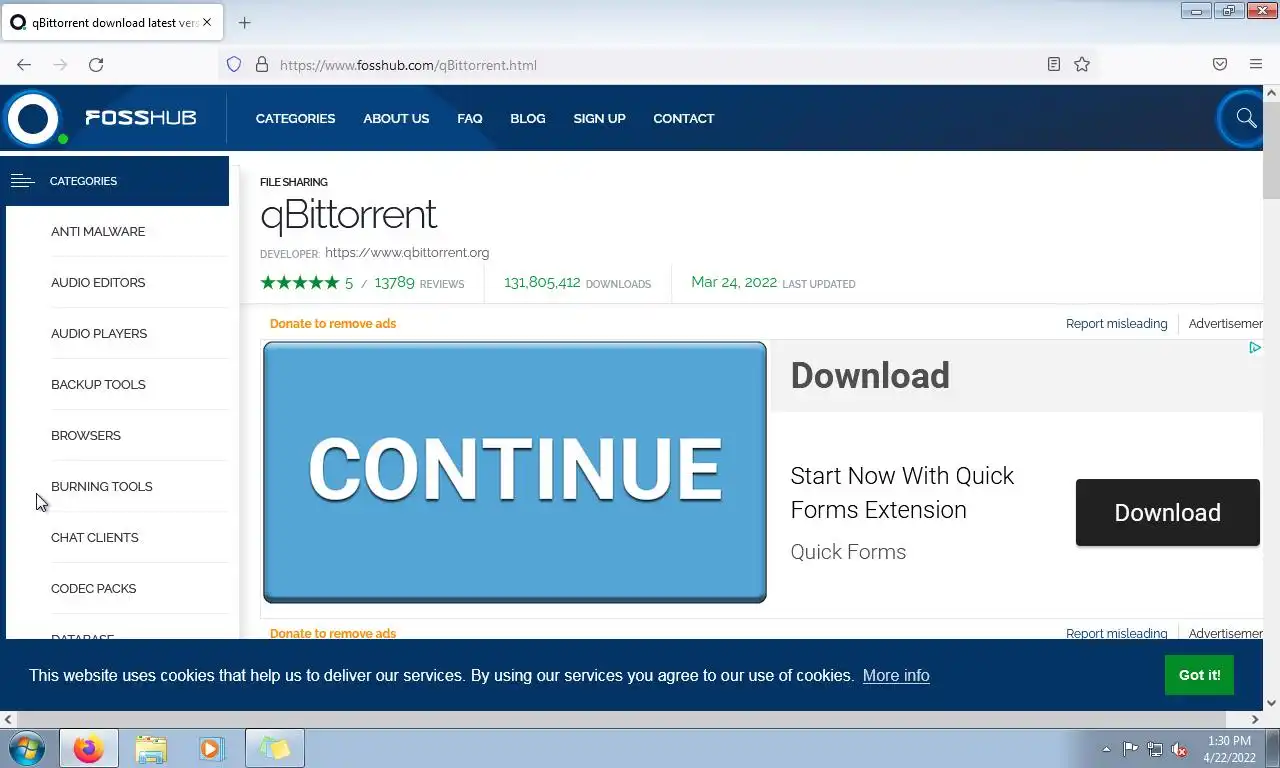The width and height of the screenshot is (1280, 768).
Task: Click SIGN UP in the navigation
Action: [x=599, y=118]
